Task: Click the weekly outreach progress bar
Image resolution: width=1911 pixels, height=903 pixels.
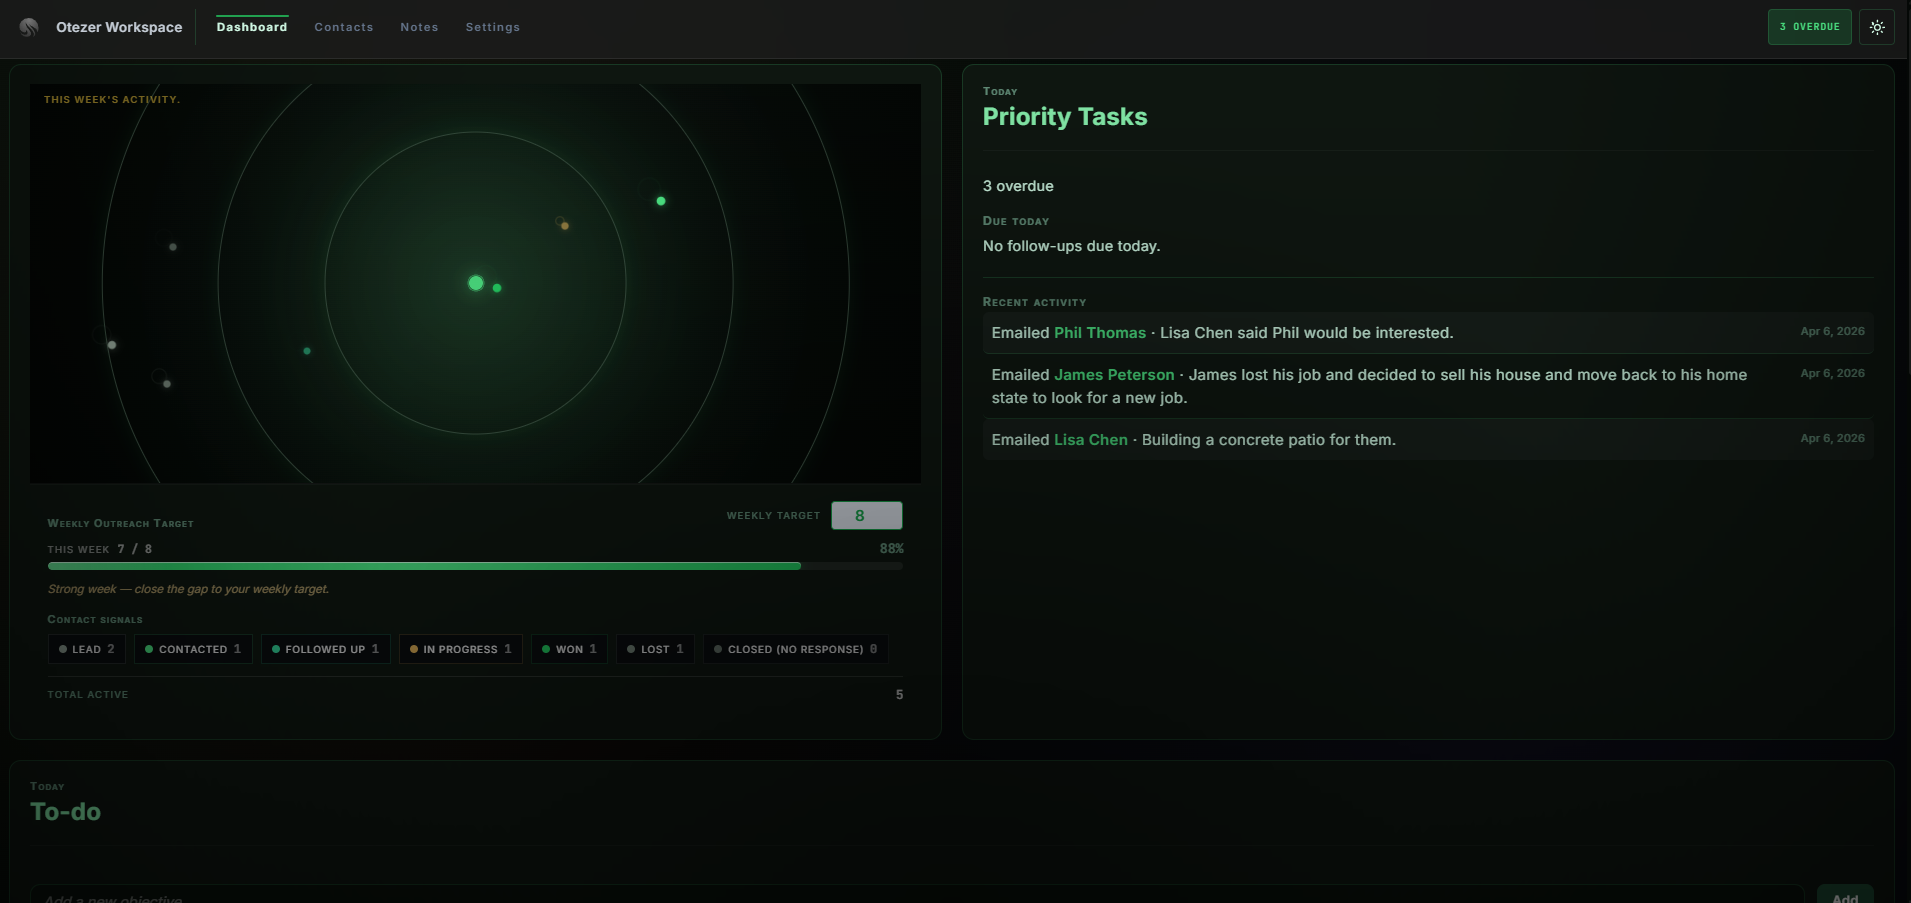Action: (x=474, y=566)
